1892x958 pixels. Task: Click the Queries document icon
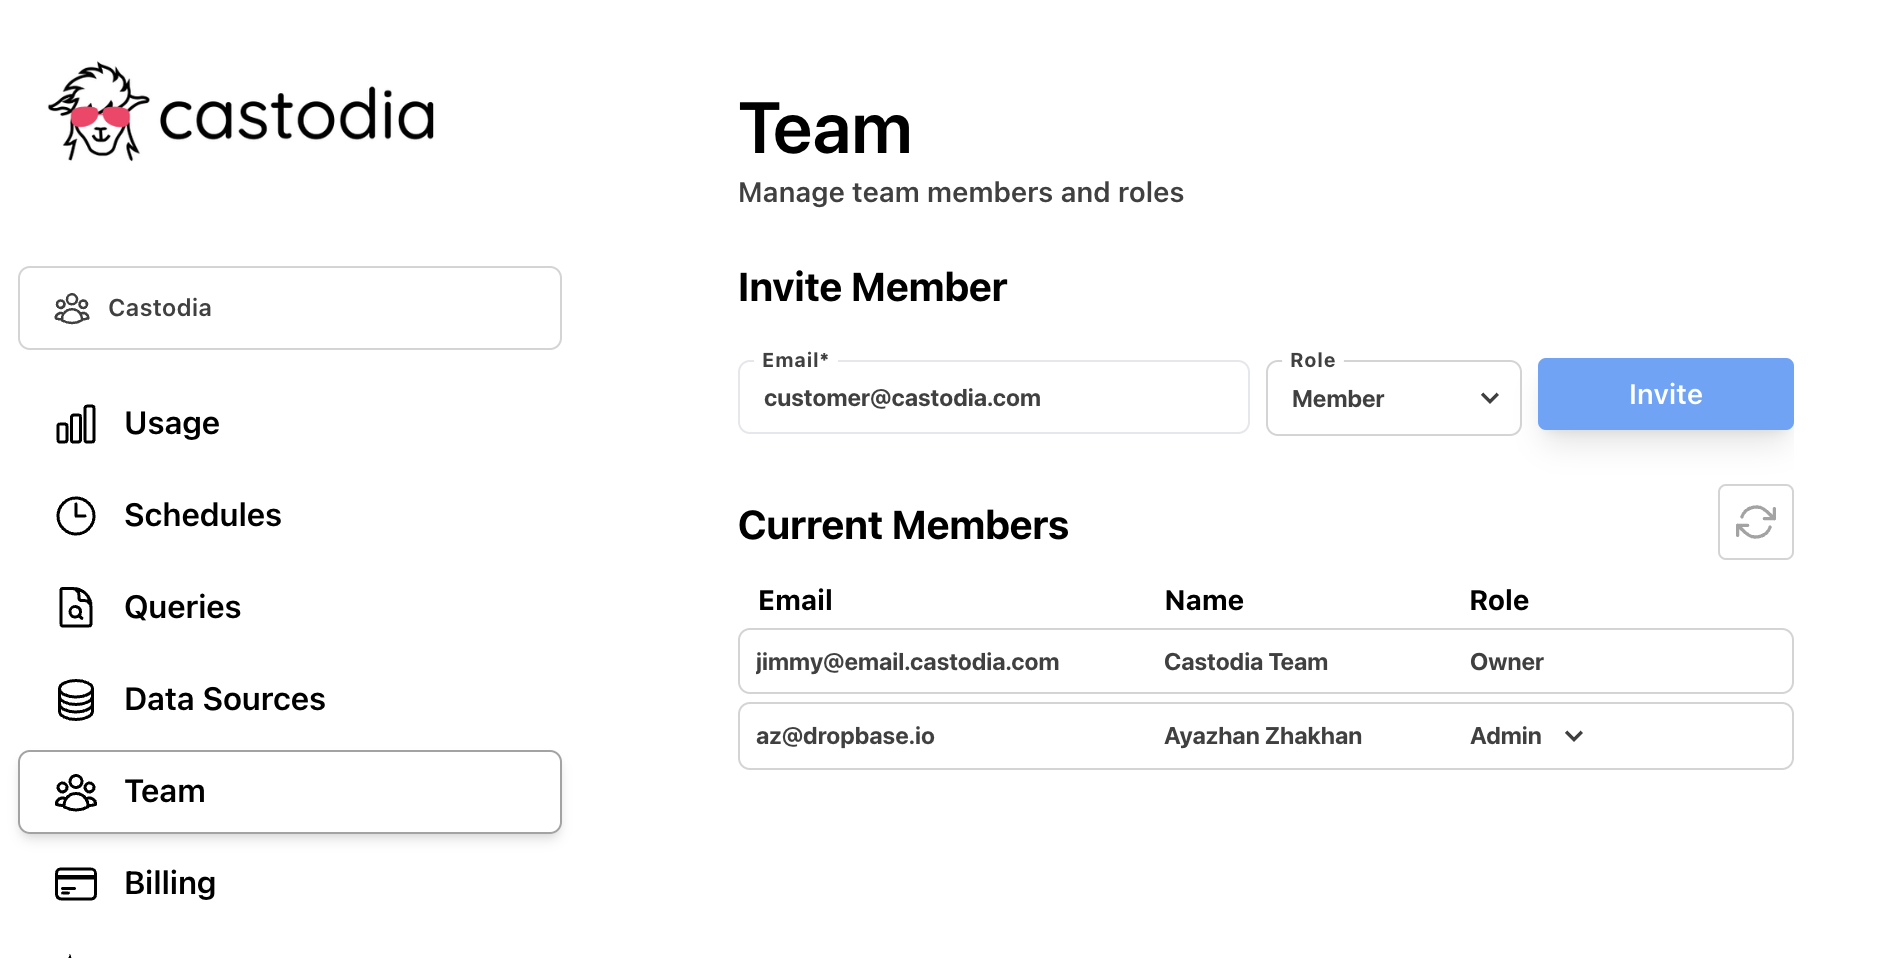click(x=76, y=607)
